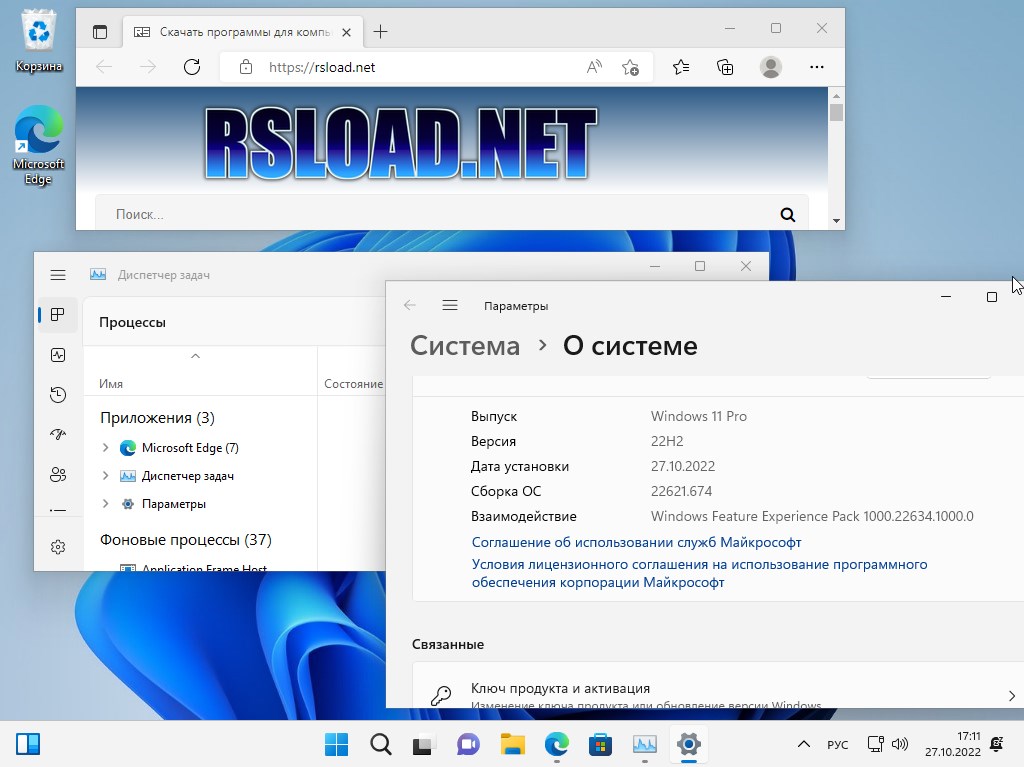Select Processes page in Task Manager sidebar
The height and width of the screenshot is (767, 1024).
58,315
